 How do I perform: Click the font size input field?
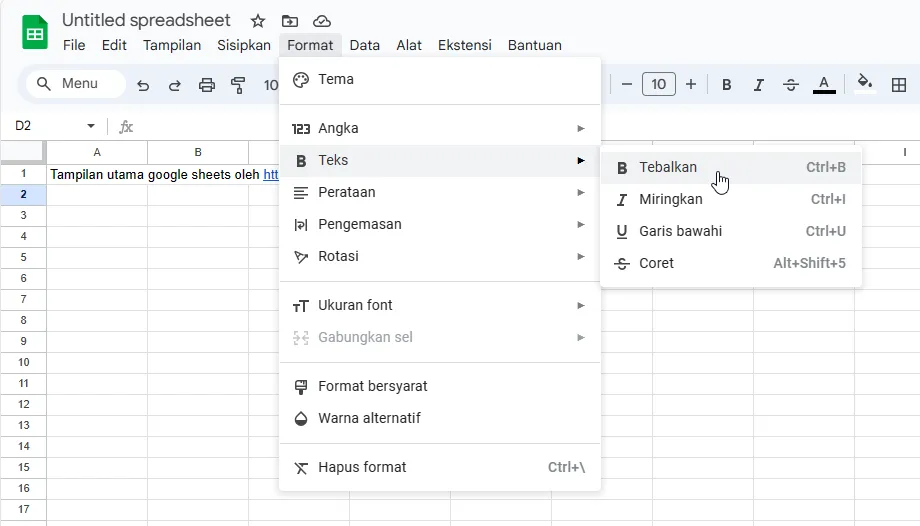coord(658,85)
